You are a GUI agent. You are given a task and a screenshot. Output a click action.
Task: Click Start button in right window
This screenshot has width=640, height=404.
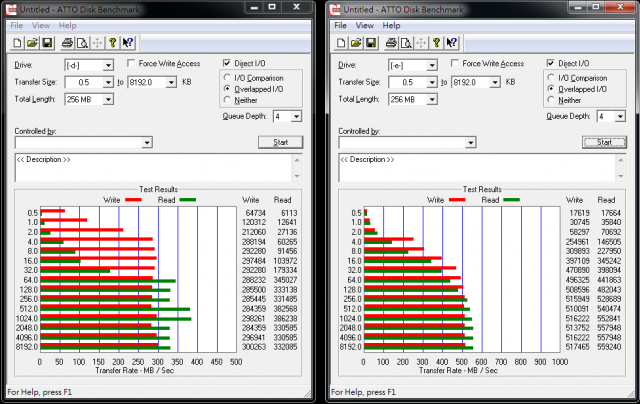[604, 142]
